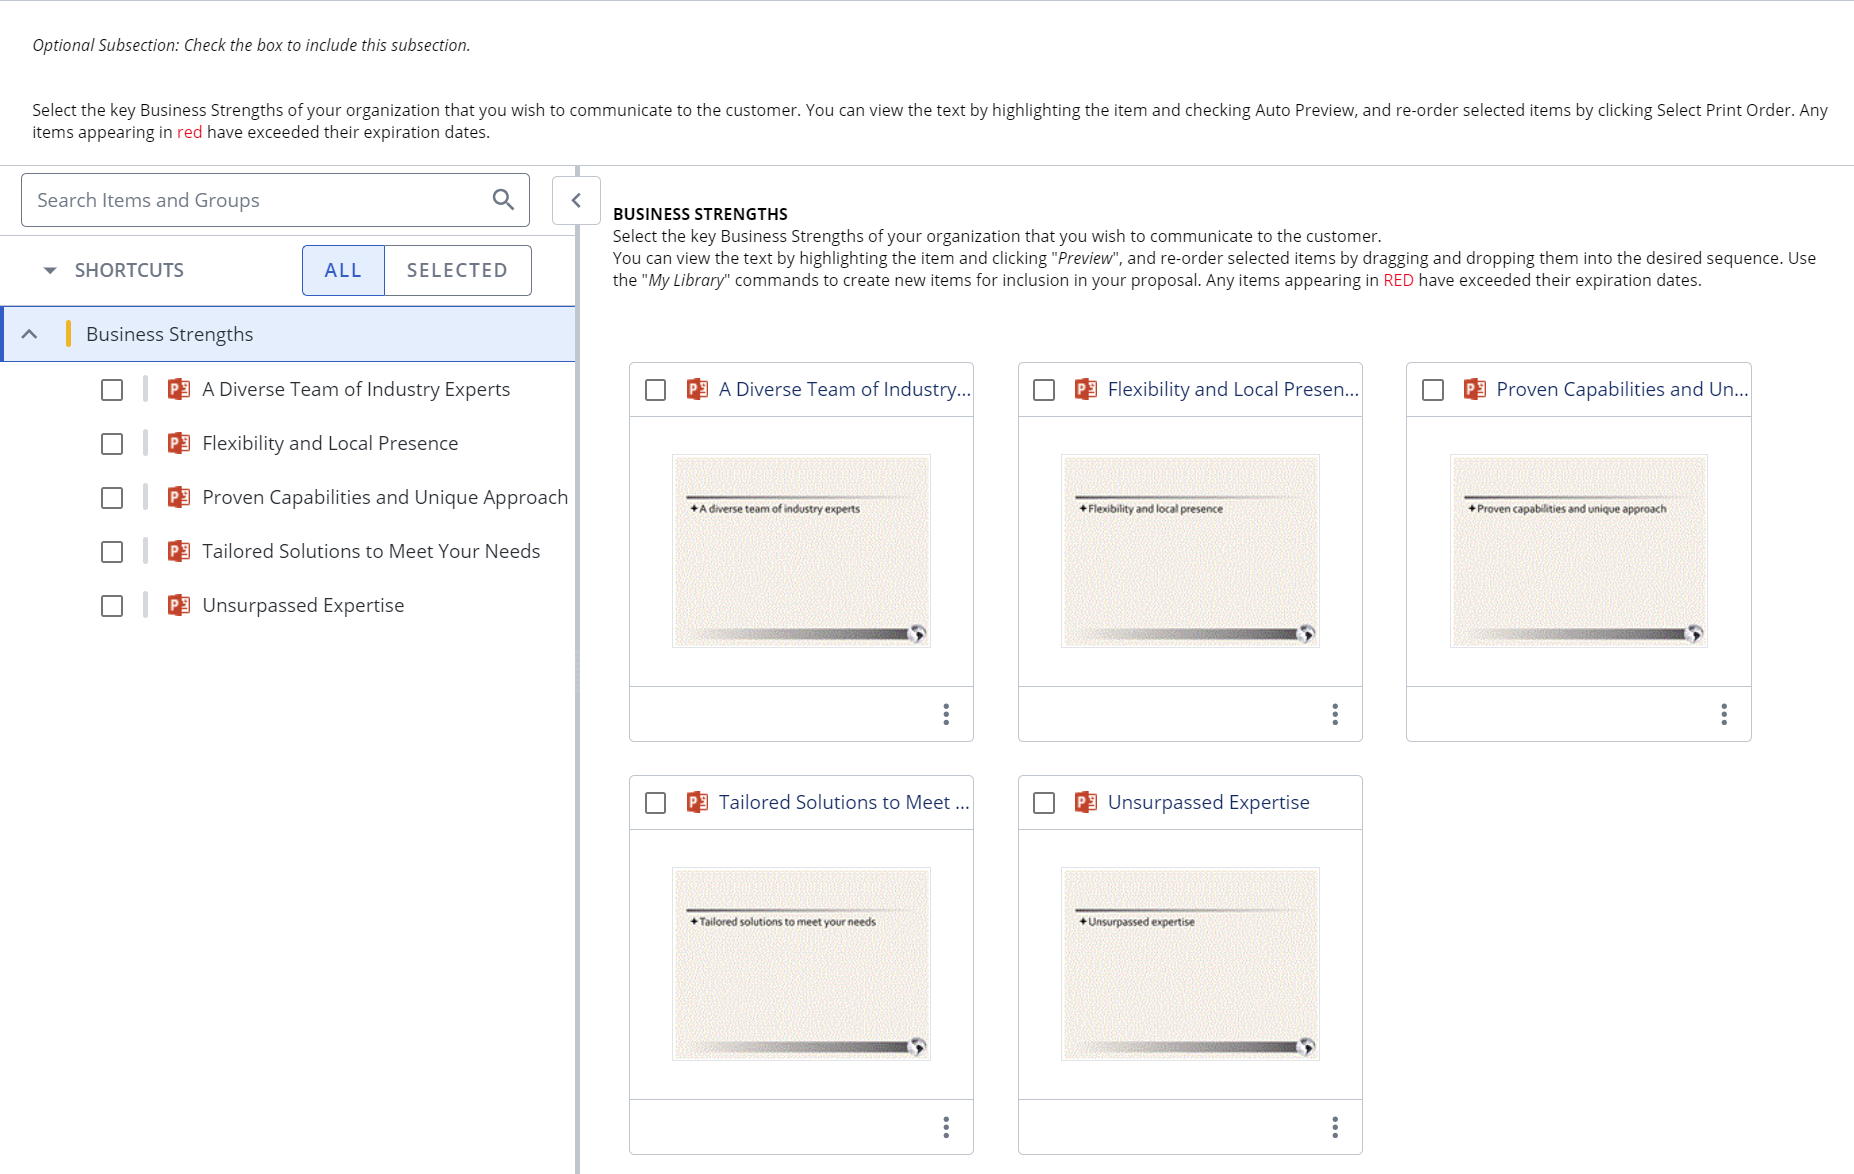Tick checkbox on A Diverse Team card
1854x1174 pixels.
[656, 390]
